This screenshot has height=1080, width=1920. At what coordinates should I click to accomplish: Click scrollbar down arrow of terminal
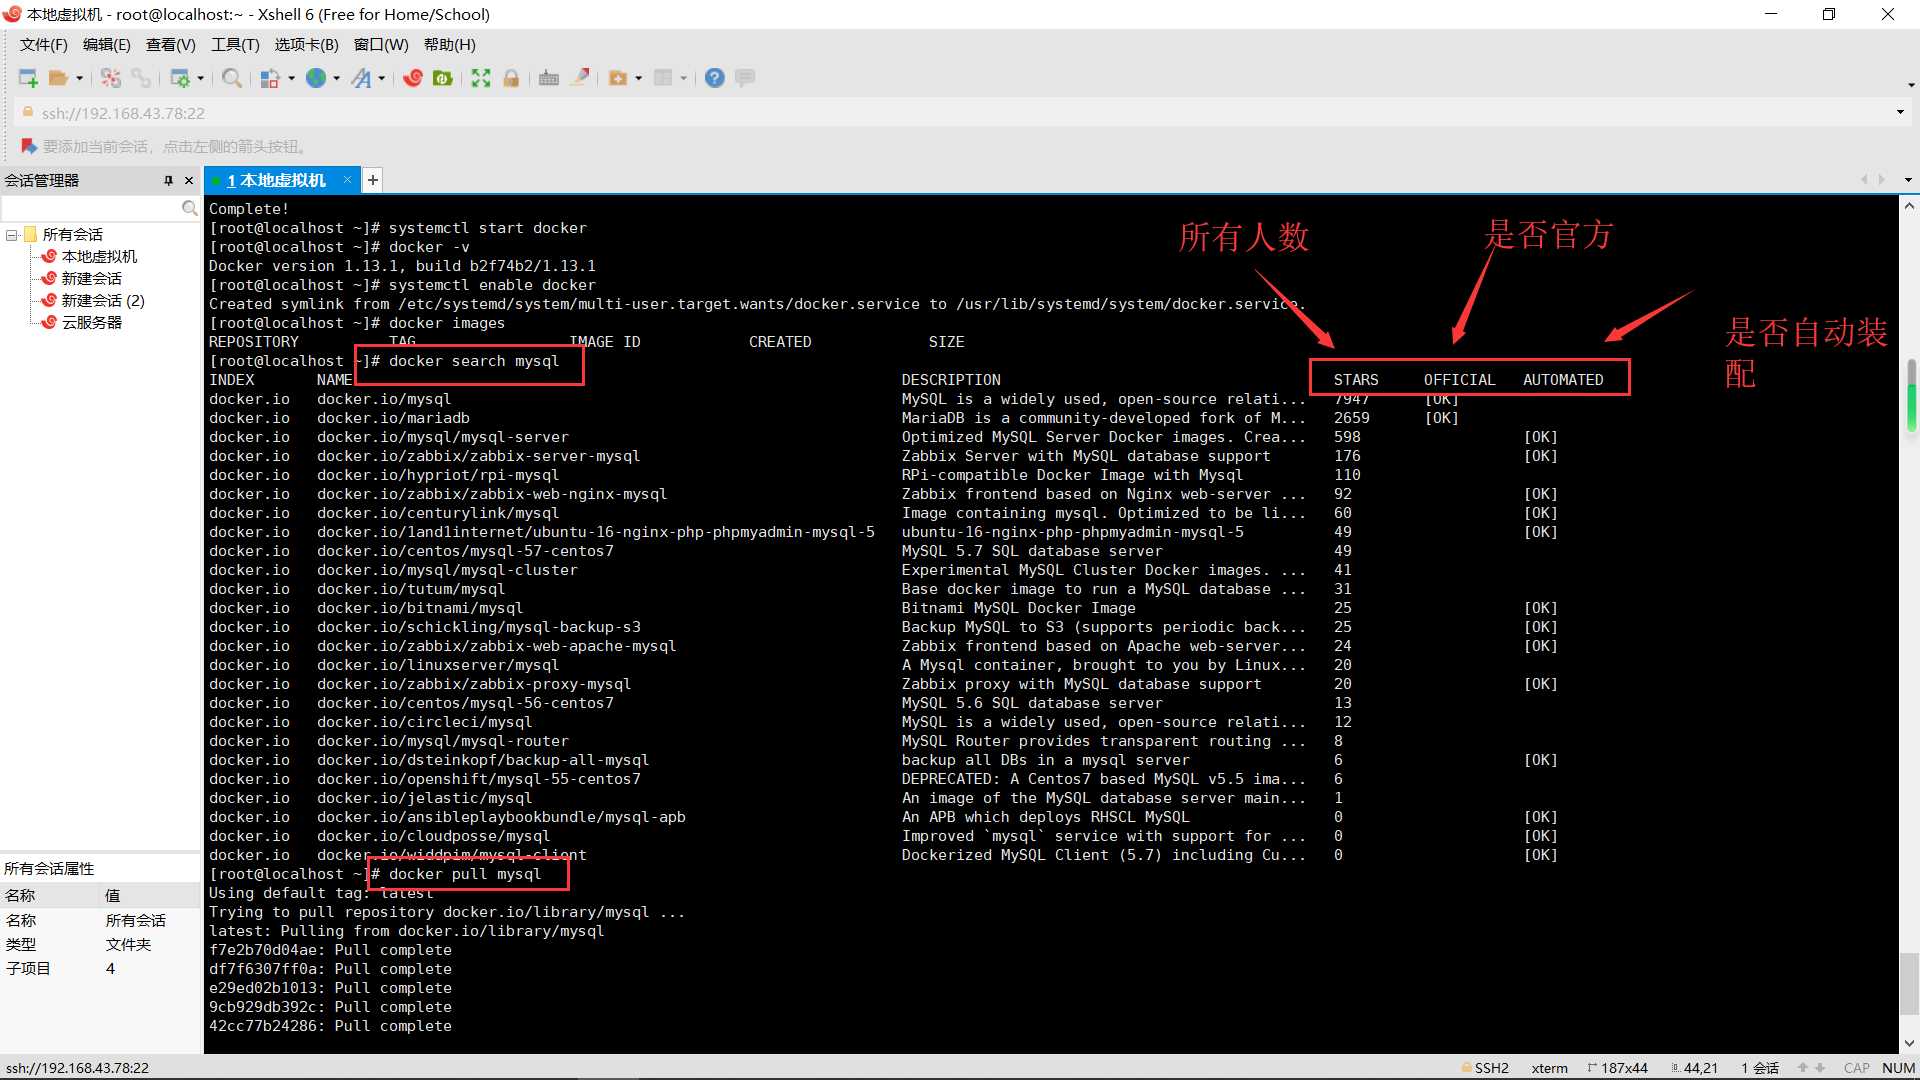point(1909,1044)
